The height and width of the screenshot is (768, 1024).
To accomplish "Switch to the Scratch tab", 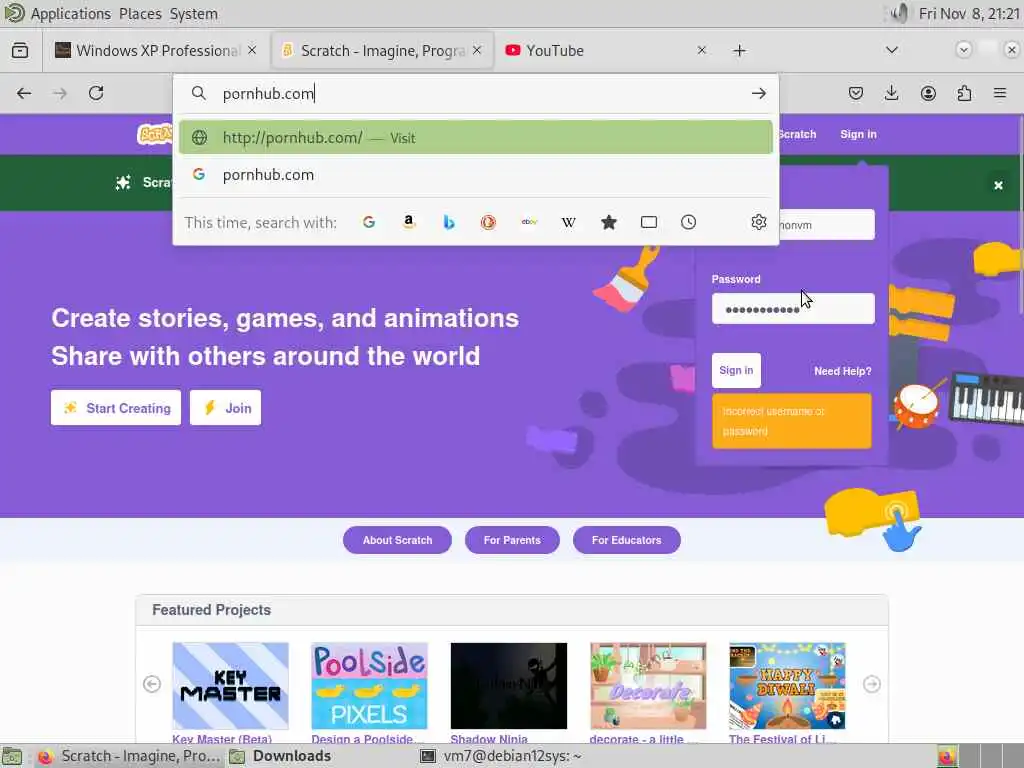I will [383, 50].
